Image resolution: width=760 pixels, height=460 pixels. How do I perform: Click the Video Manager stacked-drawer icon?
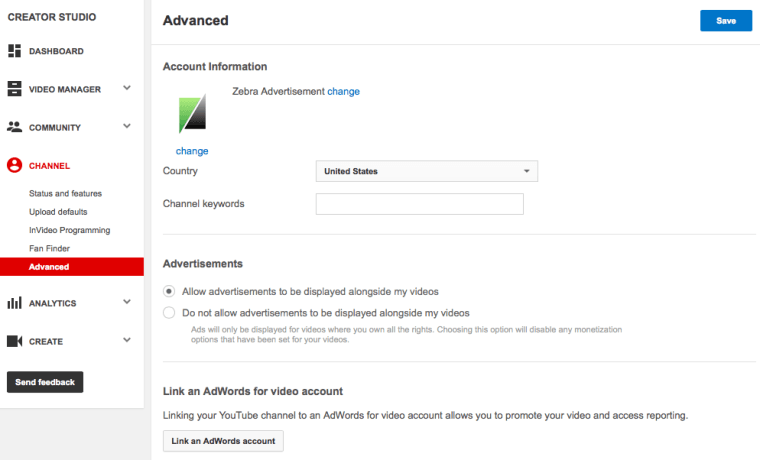click(x=15, y=89)
